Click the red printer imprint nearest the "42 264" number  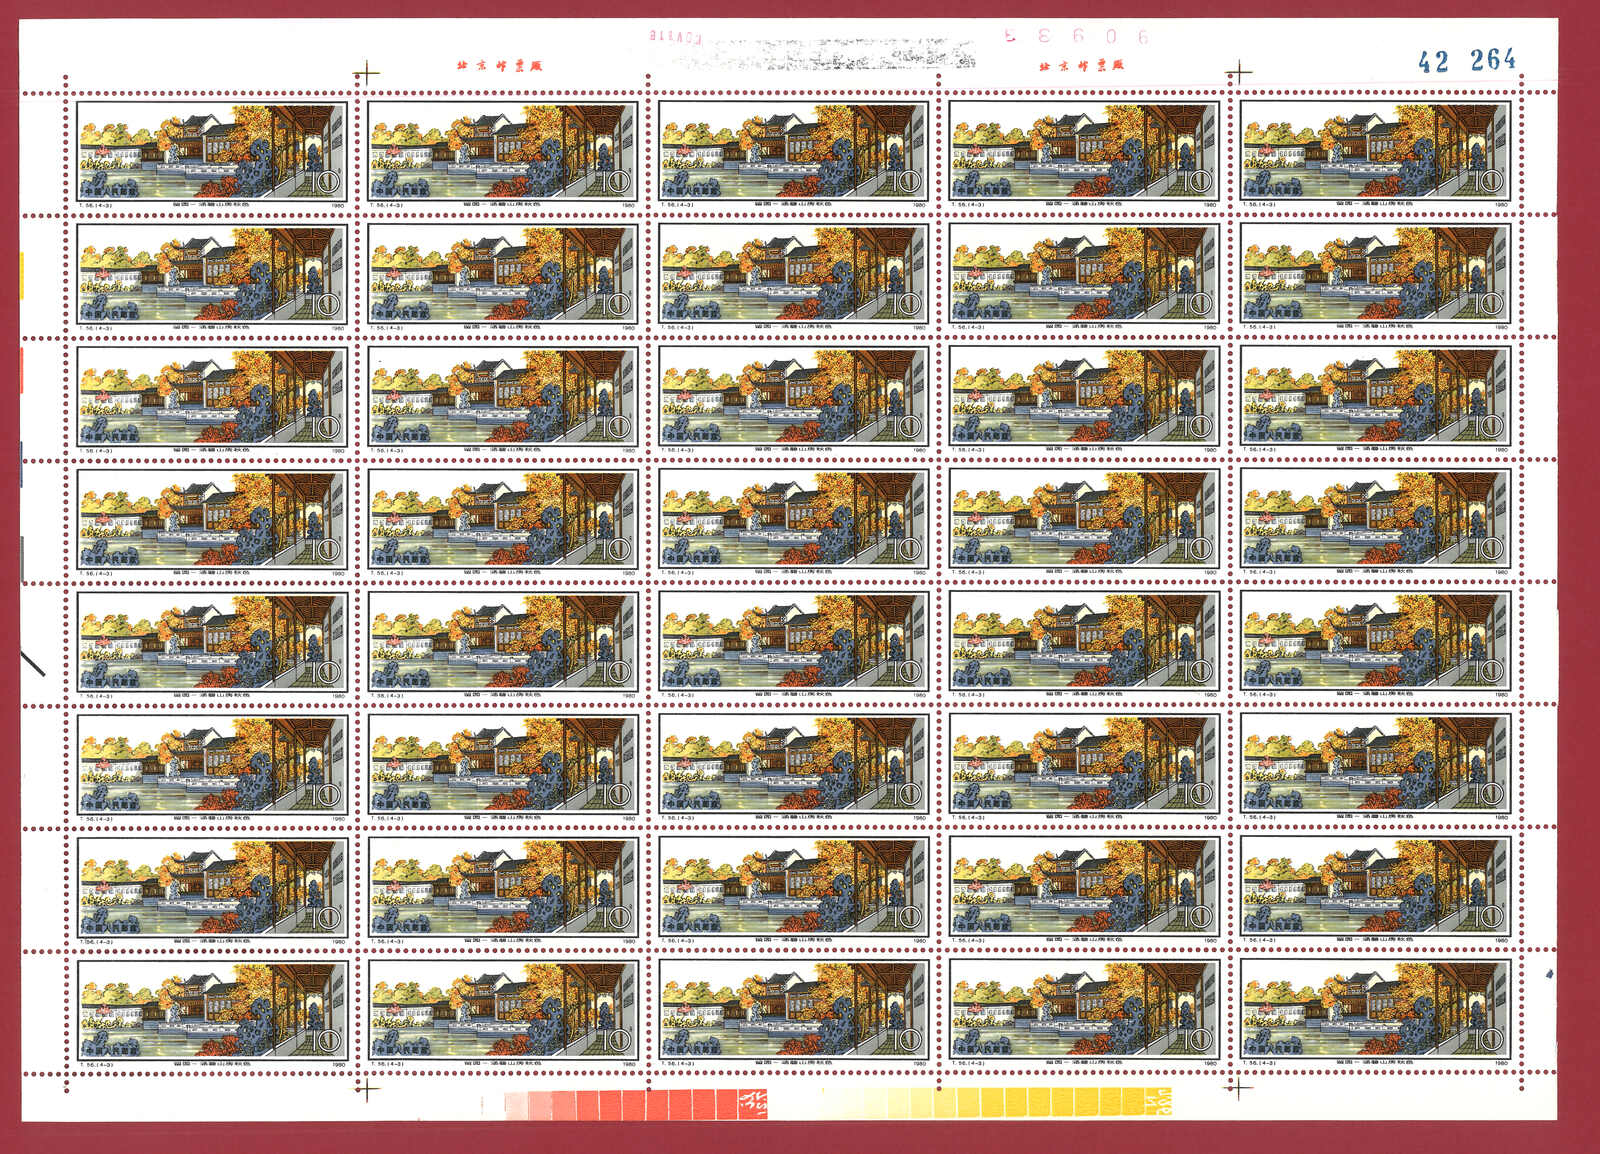(1082, 66)
